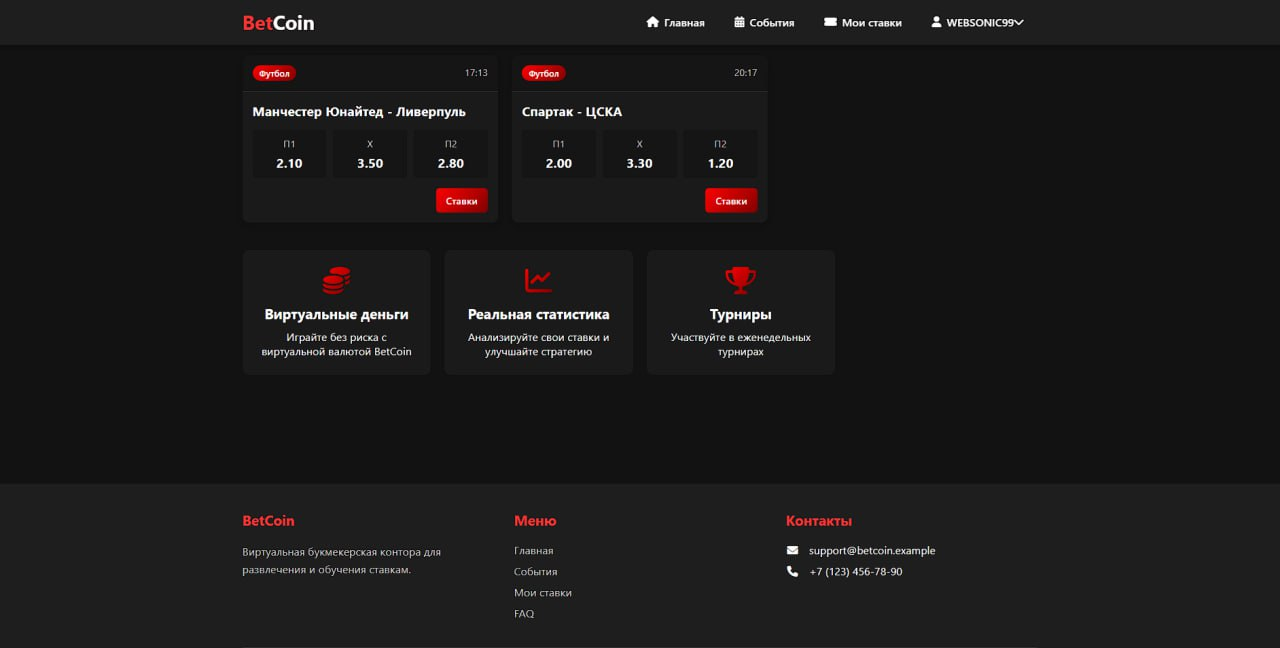Click the Реальная статистика heading

coord(538,314)
